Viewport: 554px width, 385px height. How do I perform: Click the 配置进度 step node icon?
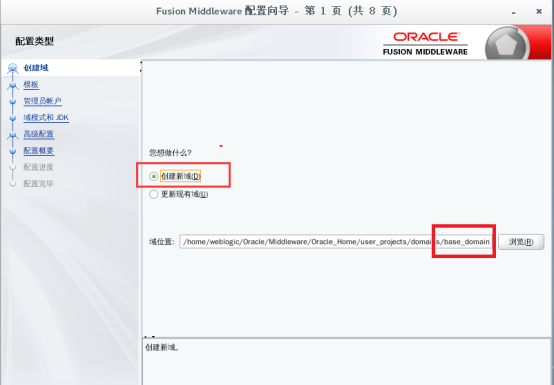(13, 167)
